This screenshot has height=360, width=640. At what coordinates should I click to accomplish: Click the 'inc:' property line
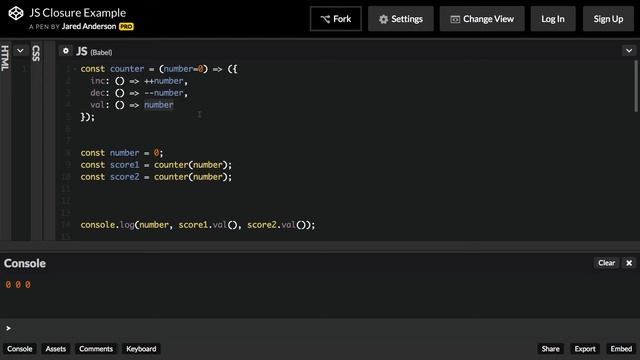pyautogui.click(x=139, y=81)
